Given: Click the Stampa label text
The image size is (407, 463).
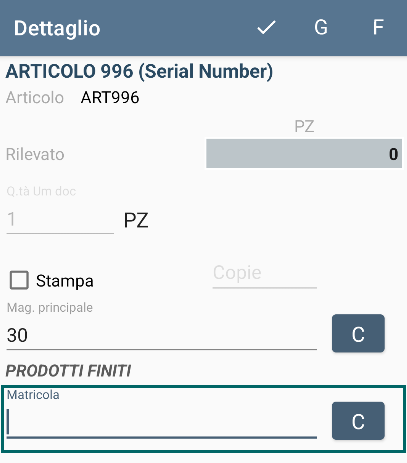Looking at the screenshot, I should [x=65, y=281].
